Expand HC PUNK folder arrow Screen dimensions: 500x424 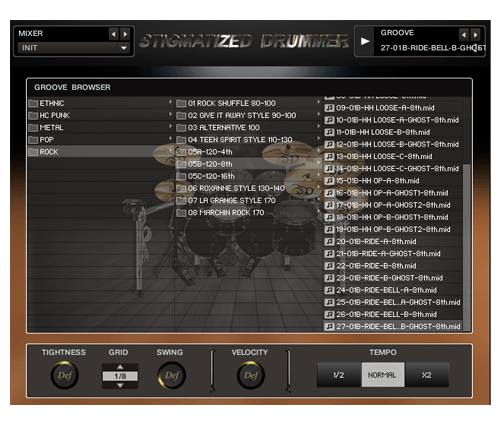pyautogui.click(x=170, y=114)
